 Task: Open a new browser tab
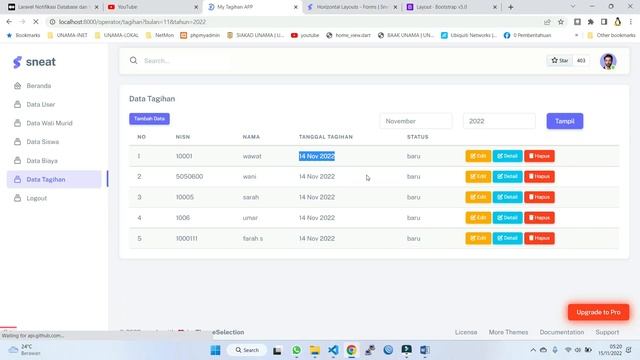tap(510, 7)
